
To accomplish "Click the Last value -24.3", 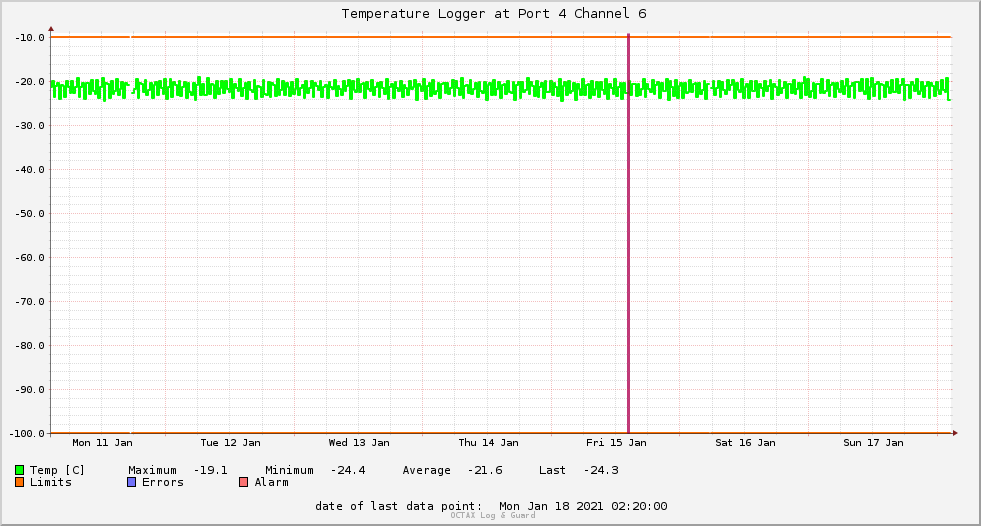I will [x=601, y=470].
